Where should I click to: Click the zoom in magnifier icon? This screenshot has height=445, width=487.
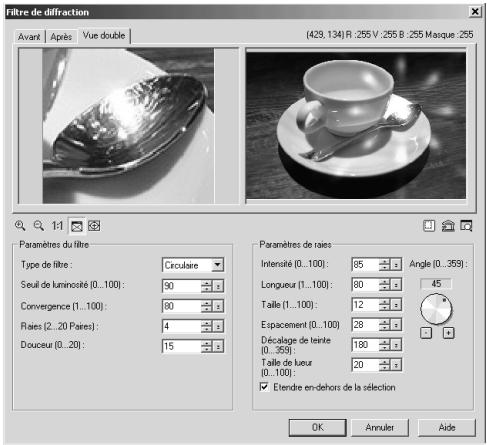coord(20,226)
